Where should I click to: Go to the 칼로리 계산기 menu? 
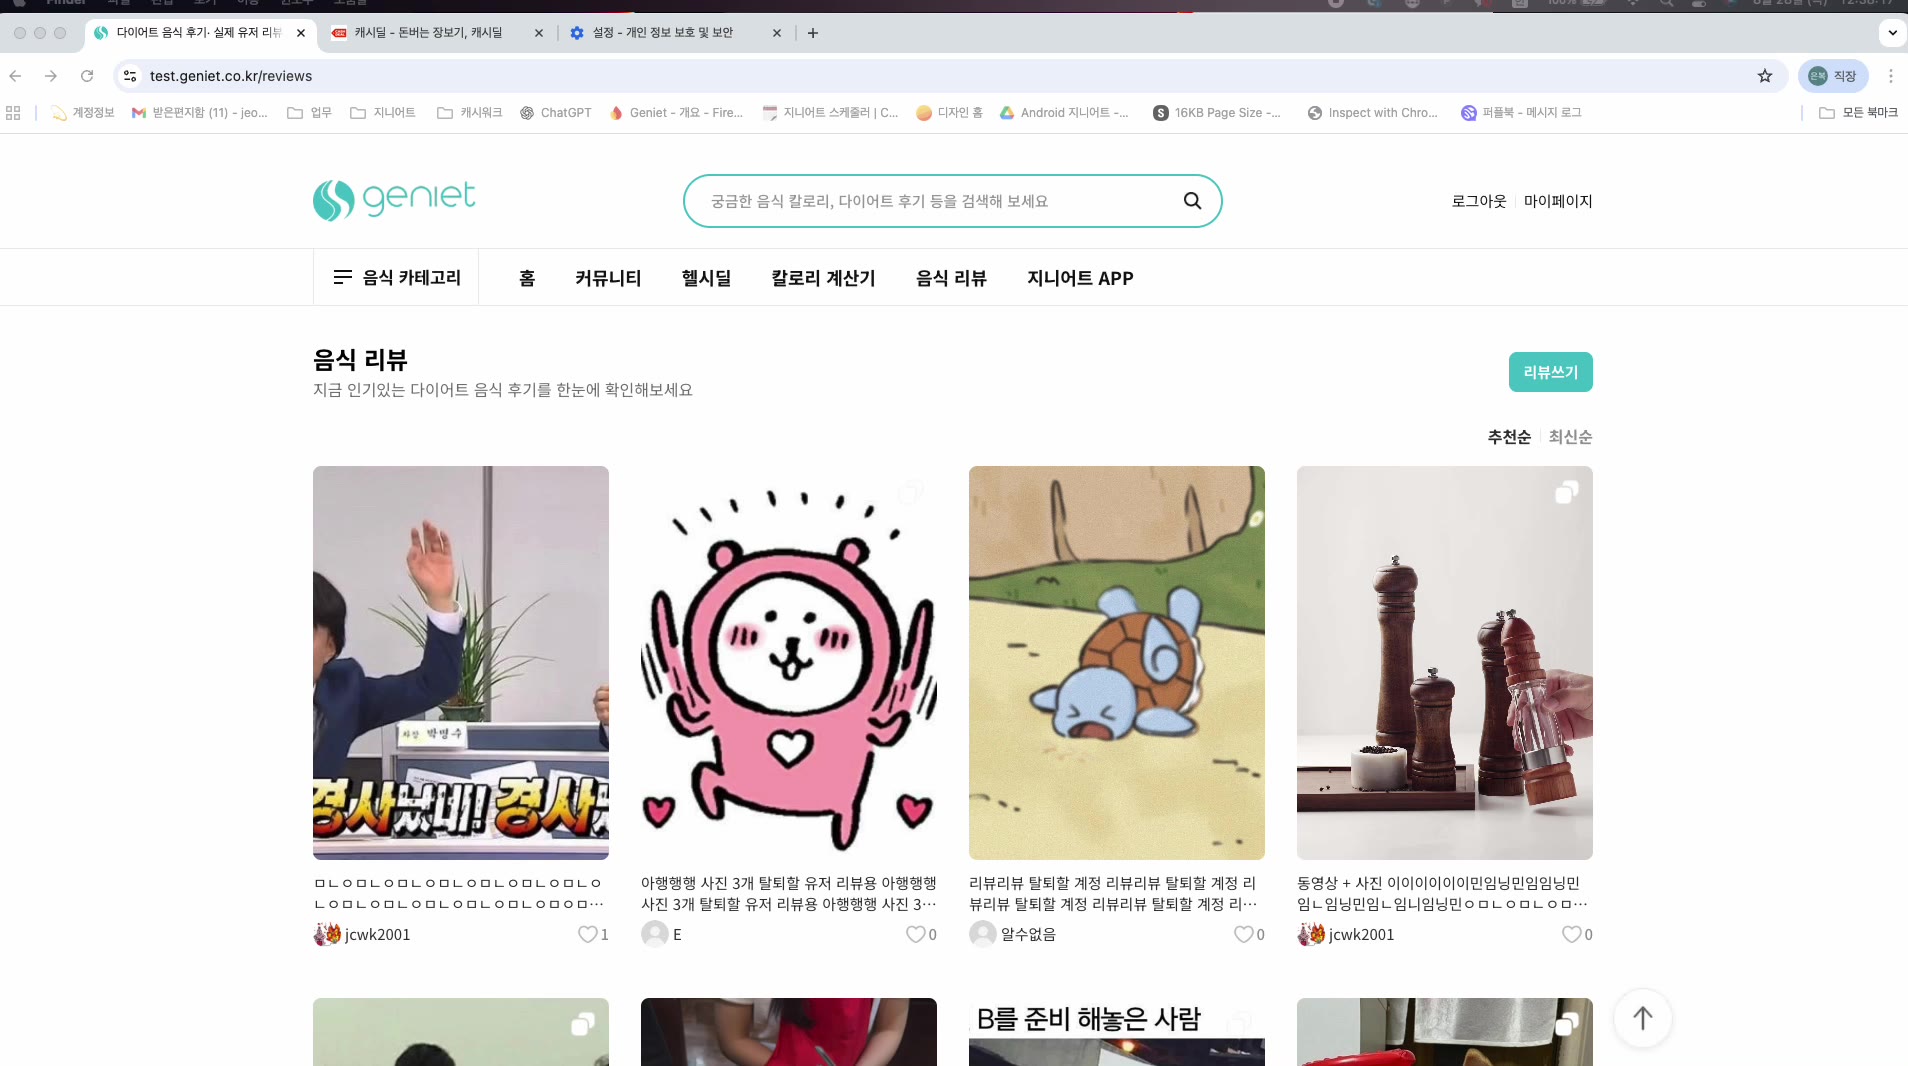point(823,278)
